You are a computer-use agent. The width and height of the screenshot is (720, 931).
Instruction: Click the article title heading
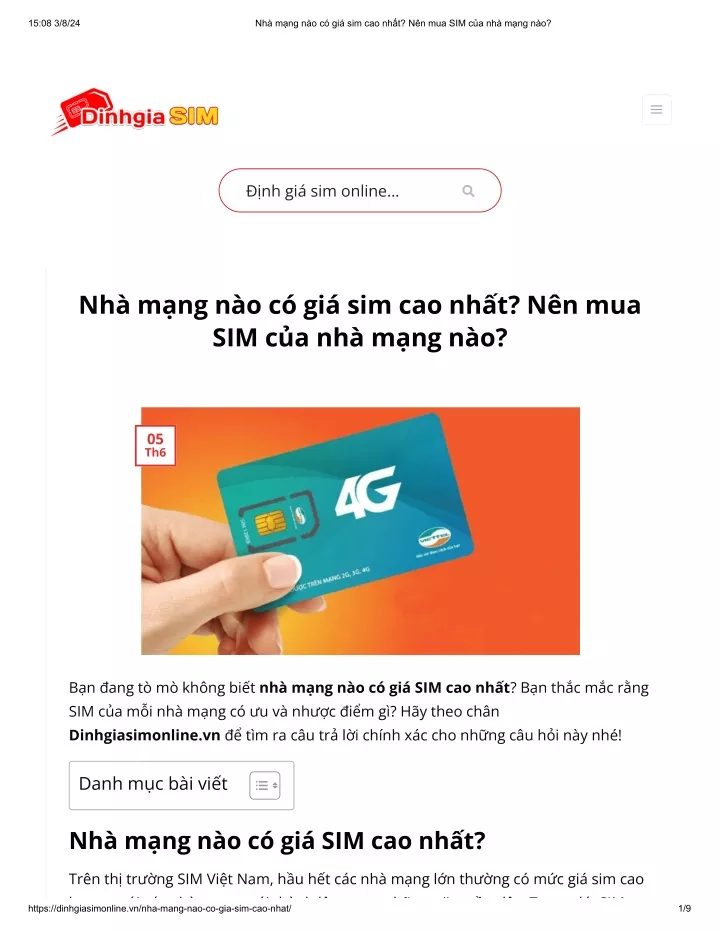coord(360,321)
